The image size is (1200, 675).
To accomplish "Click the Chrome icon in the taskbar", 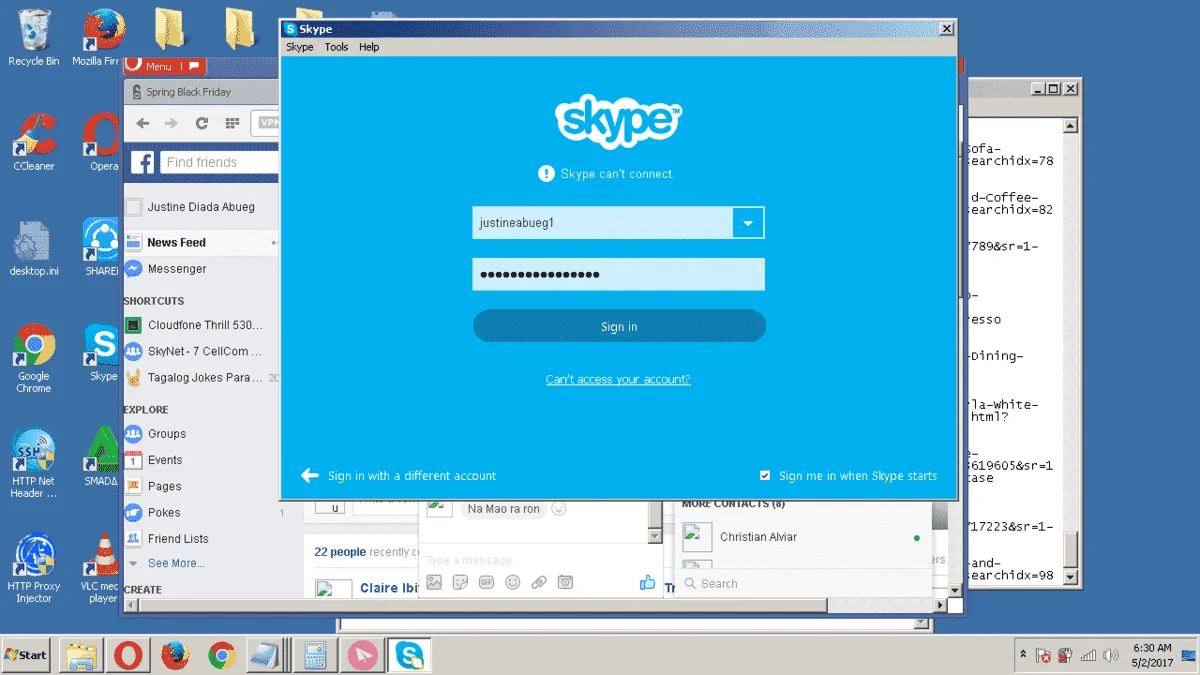I will [x=221, y=656].
